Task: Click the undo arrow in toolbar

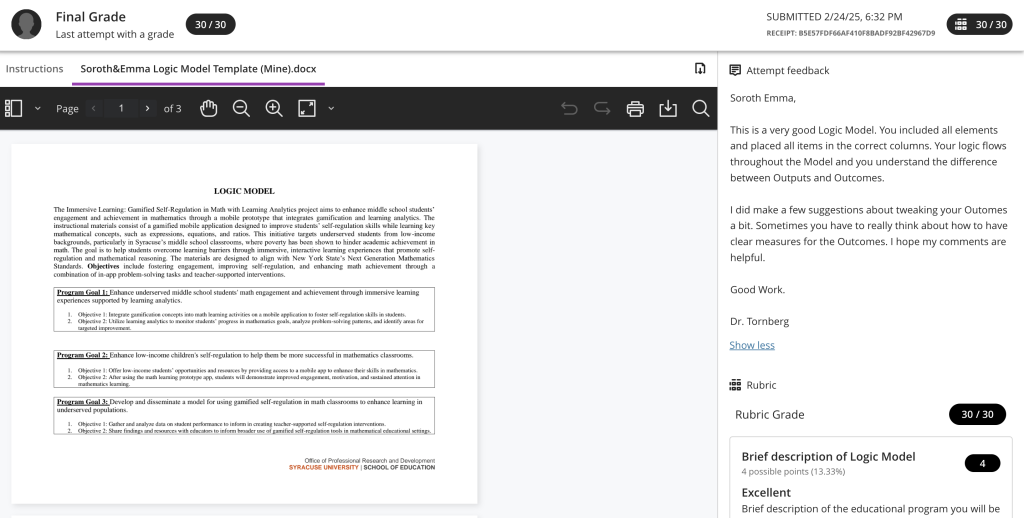Action: (x=569, y=108)
